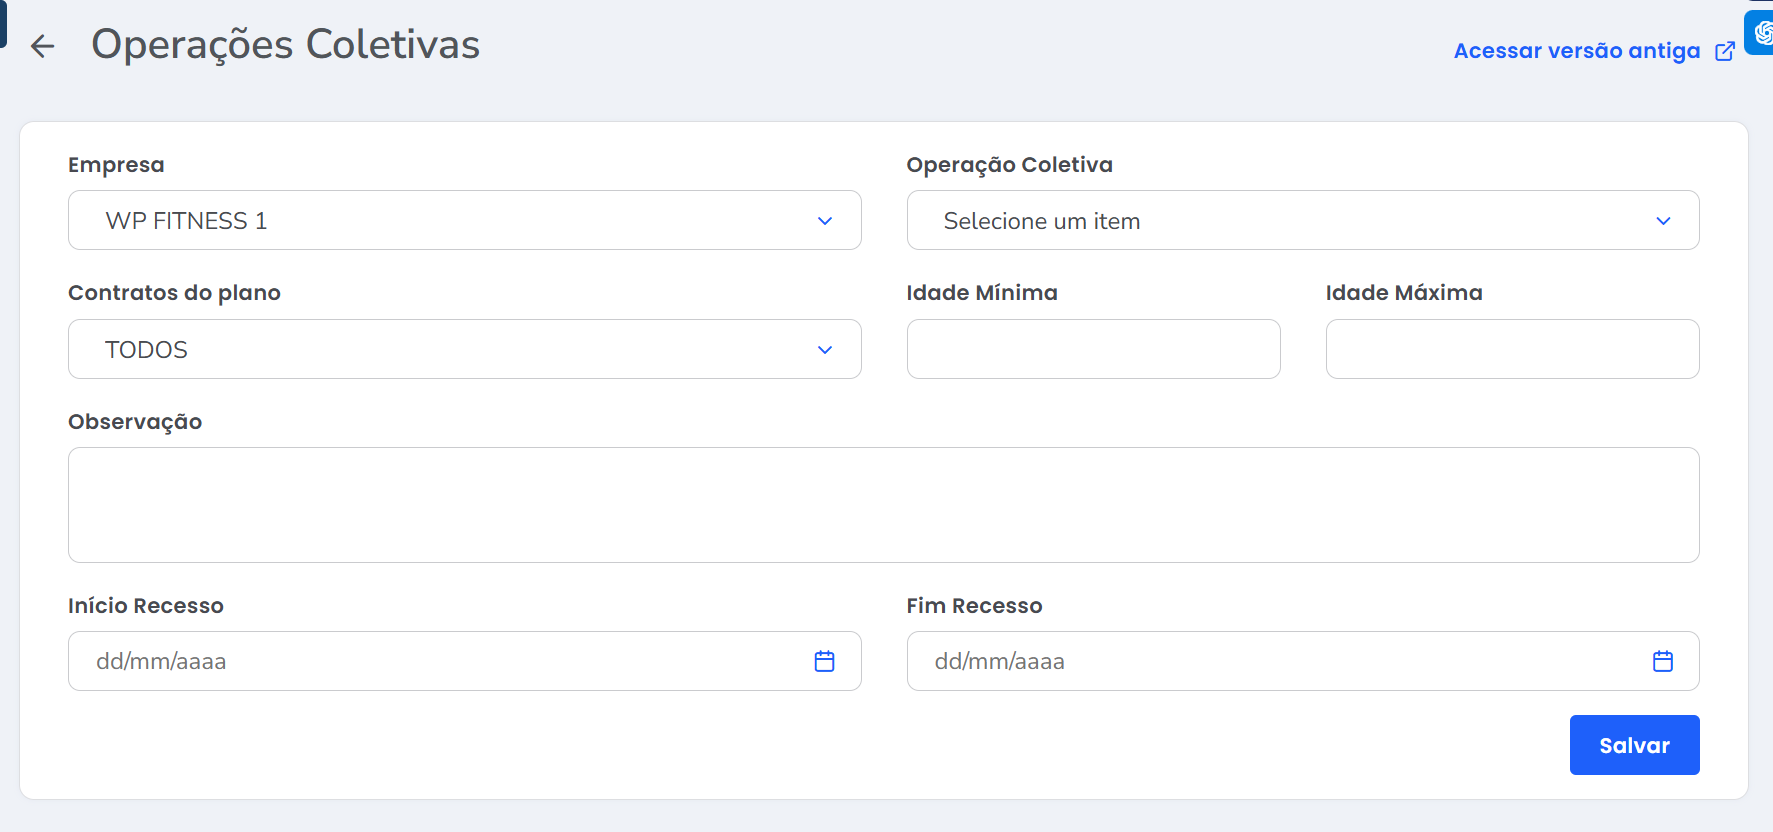Click the 'Operações Coletivas' page title
Viewport: 1773px width, 832px height.
(x=285, y=45)
